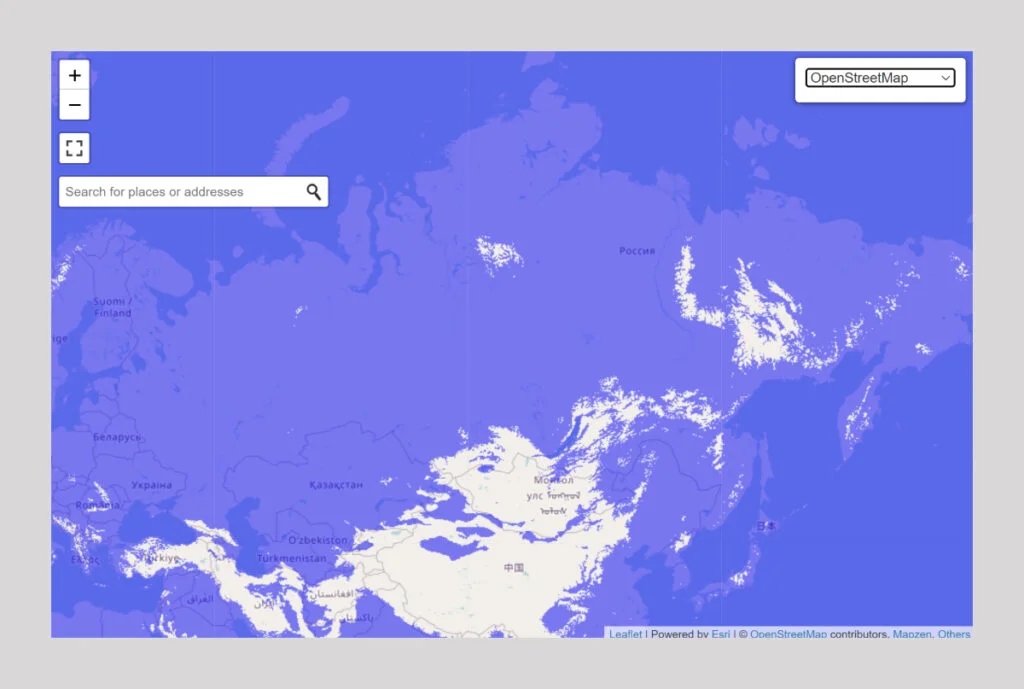Zoom in on the map
This screenshot has height=689, width=1024.
(x=75, y=75)
